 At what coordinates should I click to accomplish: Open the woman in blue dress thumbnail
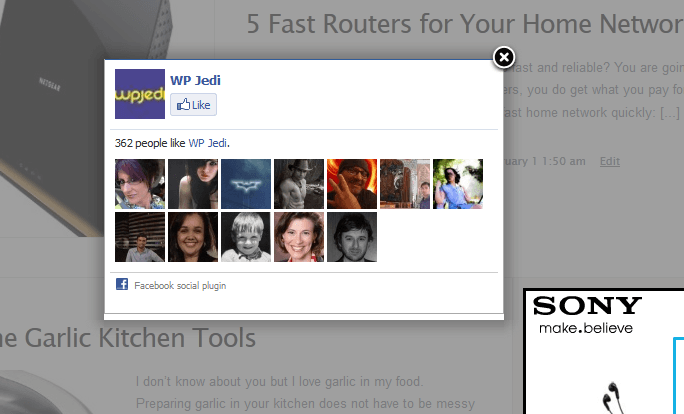(x=458, y=184)
